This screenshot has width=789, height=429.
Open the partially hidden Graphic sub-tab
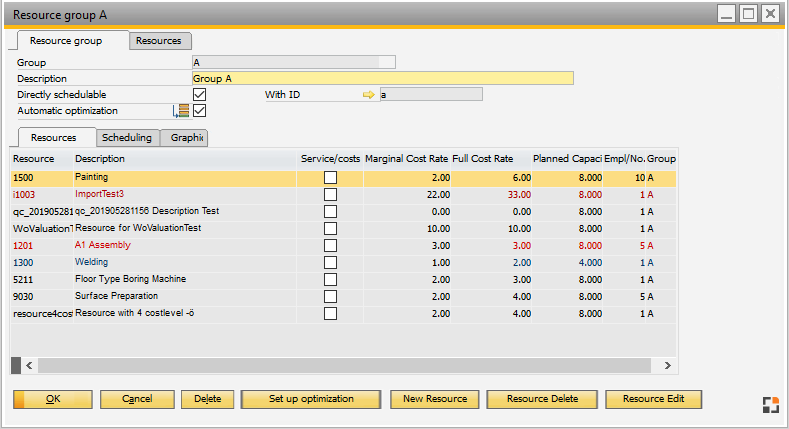coord(187,138)
